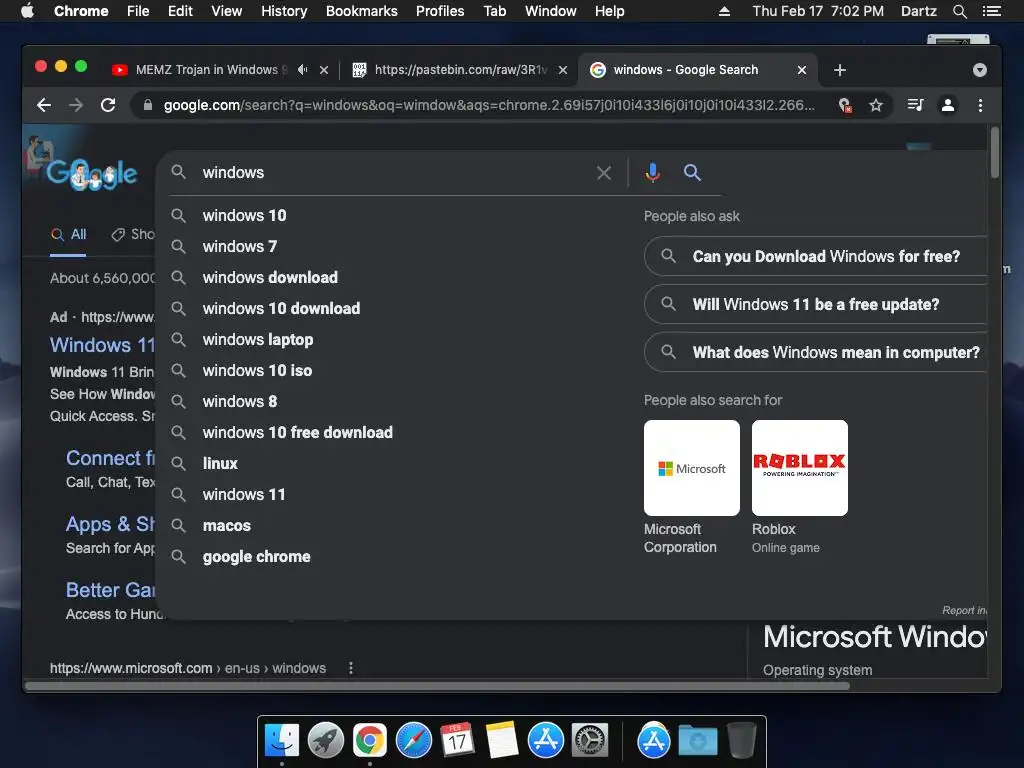Click the extension icon beside the star
1024x768 pixels.
(844, 105)
